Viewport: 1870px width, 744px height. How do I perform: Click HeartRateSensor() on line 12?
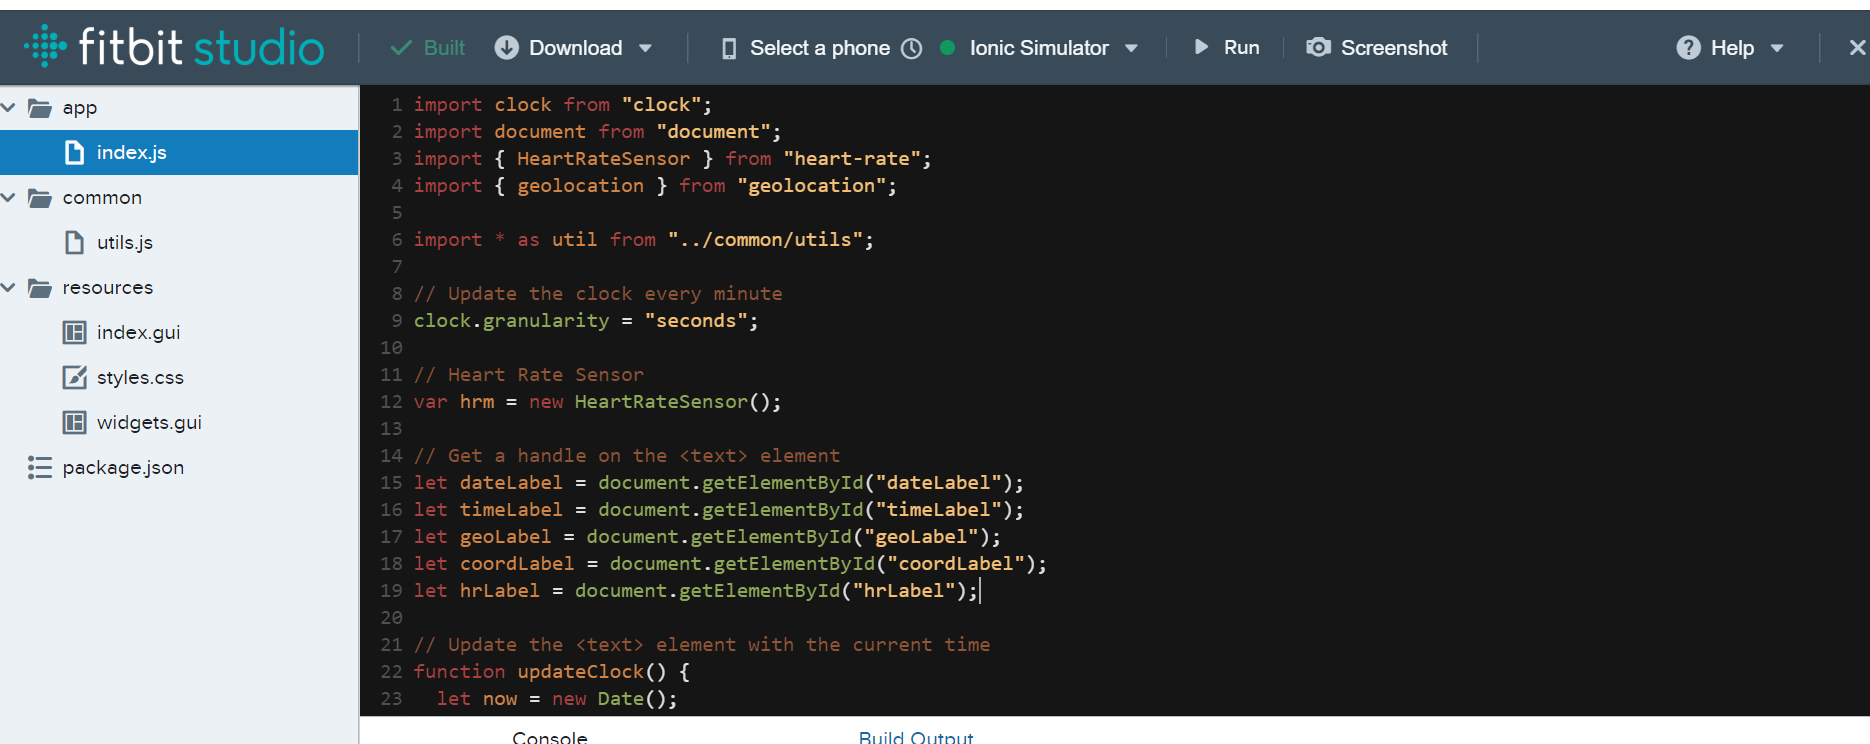pos(672,402)
